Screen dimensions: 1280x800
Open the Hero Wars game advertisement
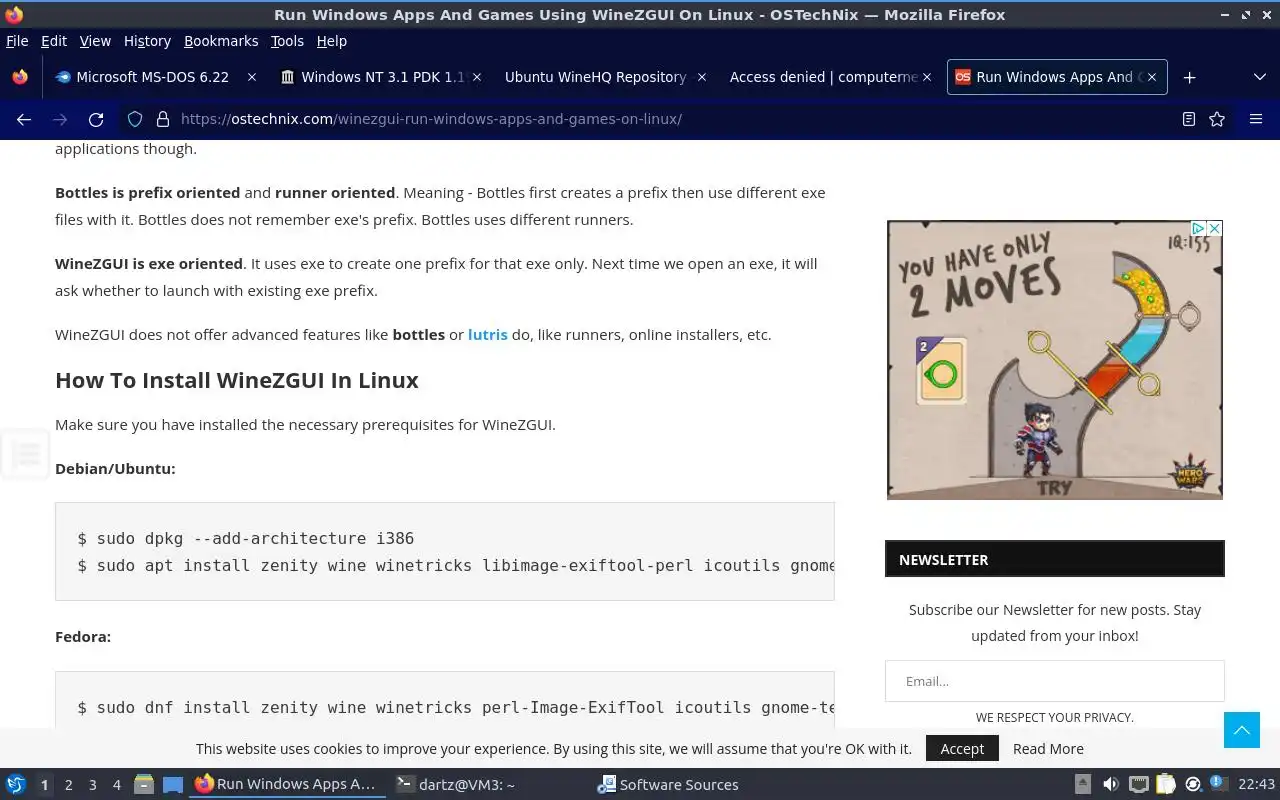click(1055, 360)
